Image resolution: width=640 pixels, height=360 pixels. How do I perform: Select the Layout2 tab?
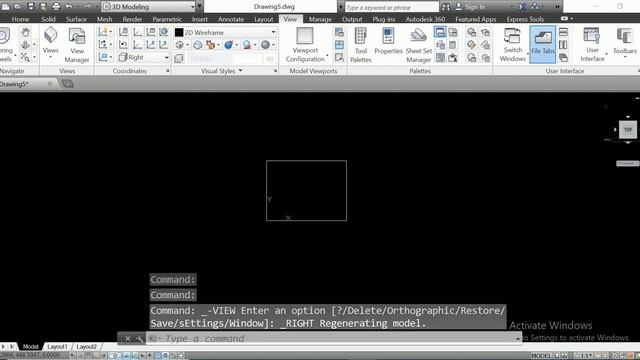[87, 347]
